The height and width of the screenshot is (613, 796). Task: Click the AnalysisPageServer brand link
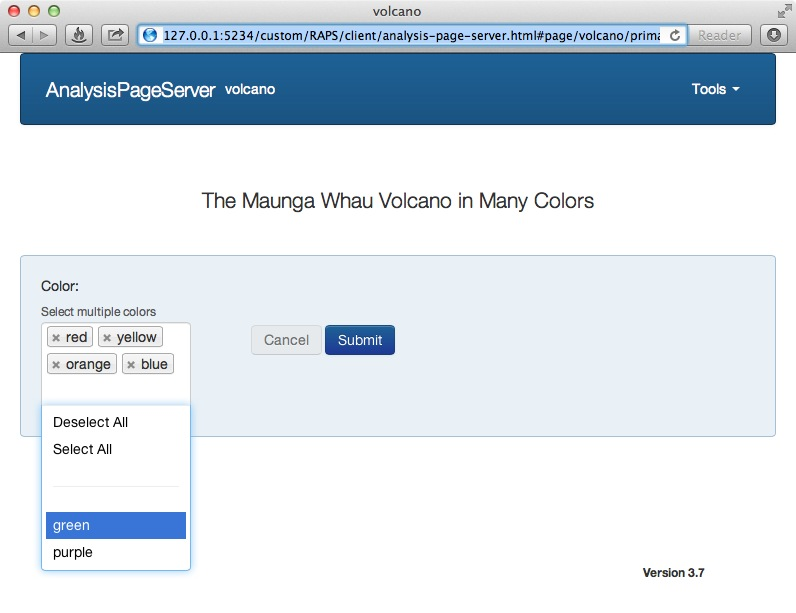(x=130, y=90)
